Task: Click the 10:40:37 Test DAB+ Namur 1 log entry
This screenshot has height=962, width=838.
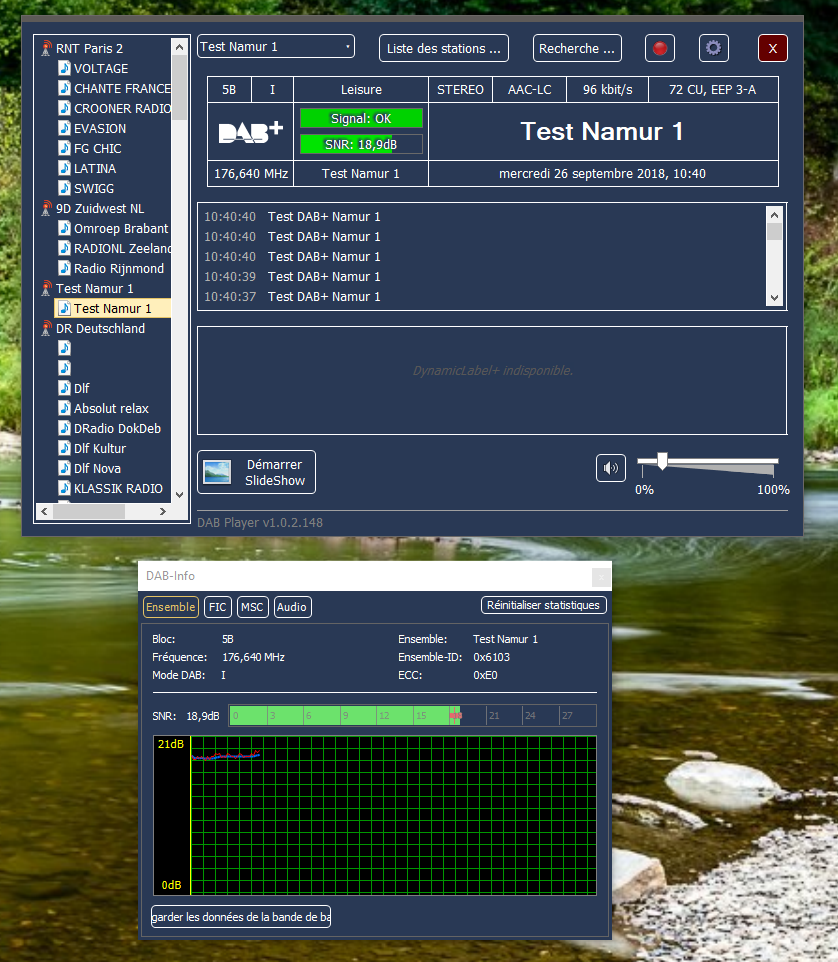Action: click(x=293, y=296)
